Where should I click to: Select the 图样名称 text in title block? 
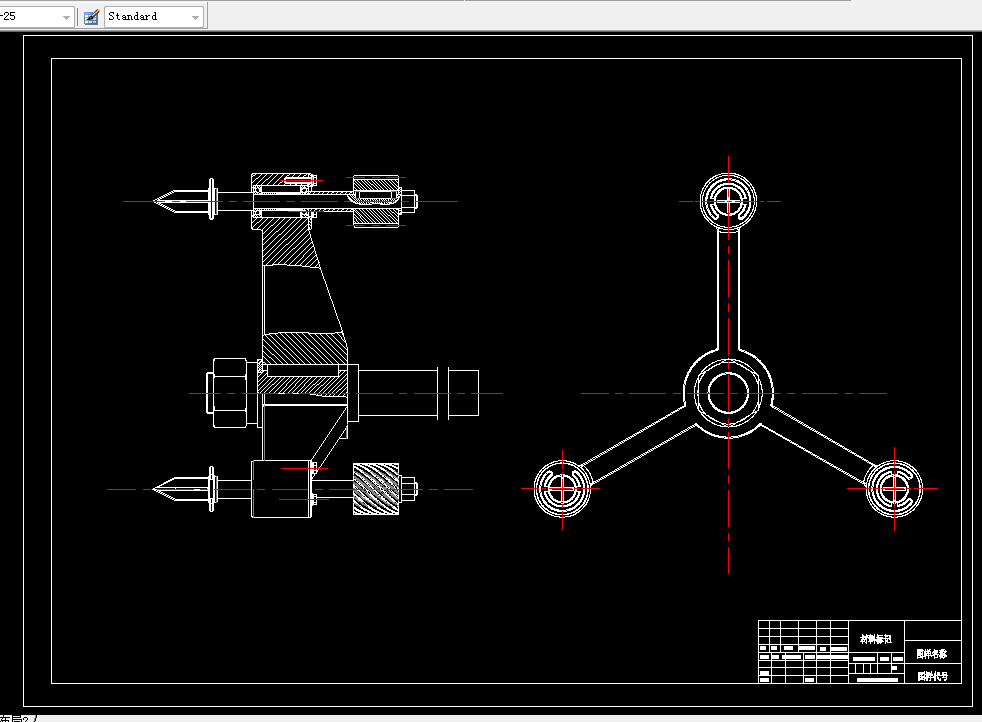[x=932, y=654]
